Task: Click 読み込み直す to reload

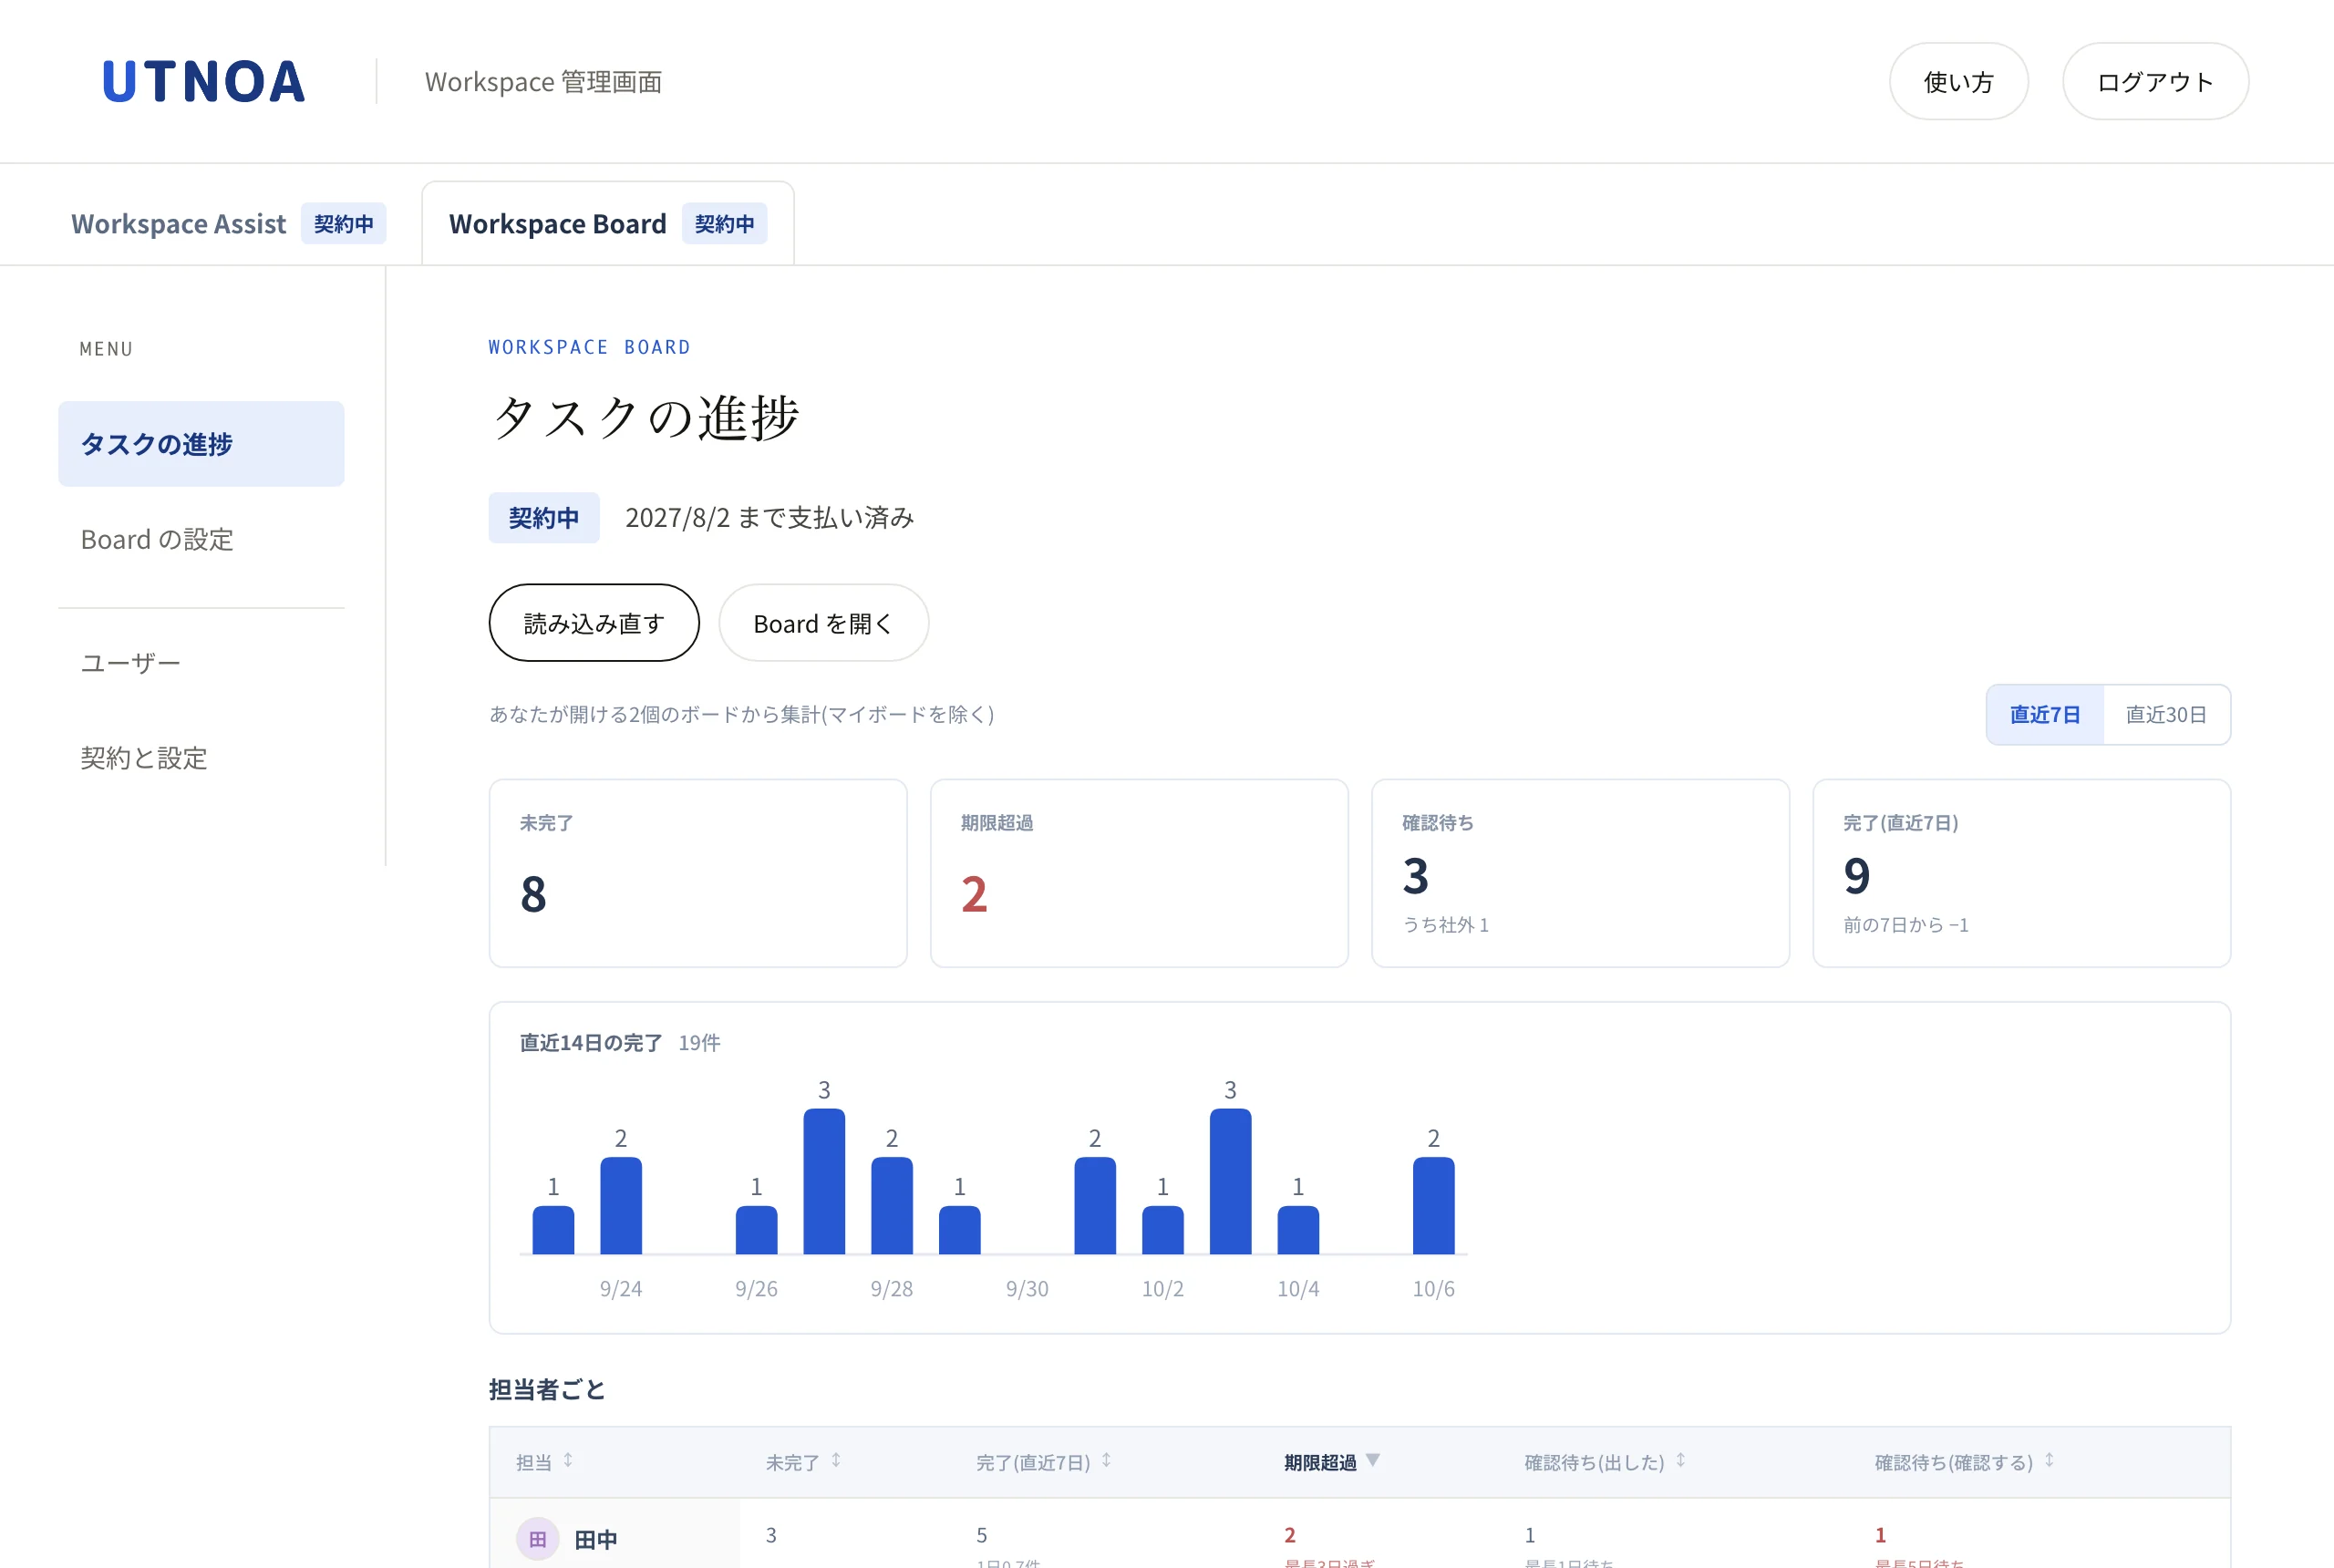Action: pyautogui.click(x=594, y=623)
